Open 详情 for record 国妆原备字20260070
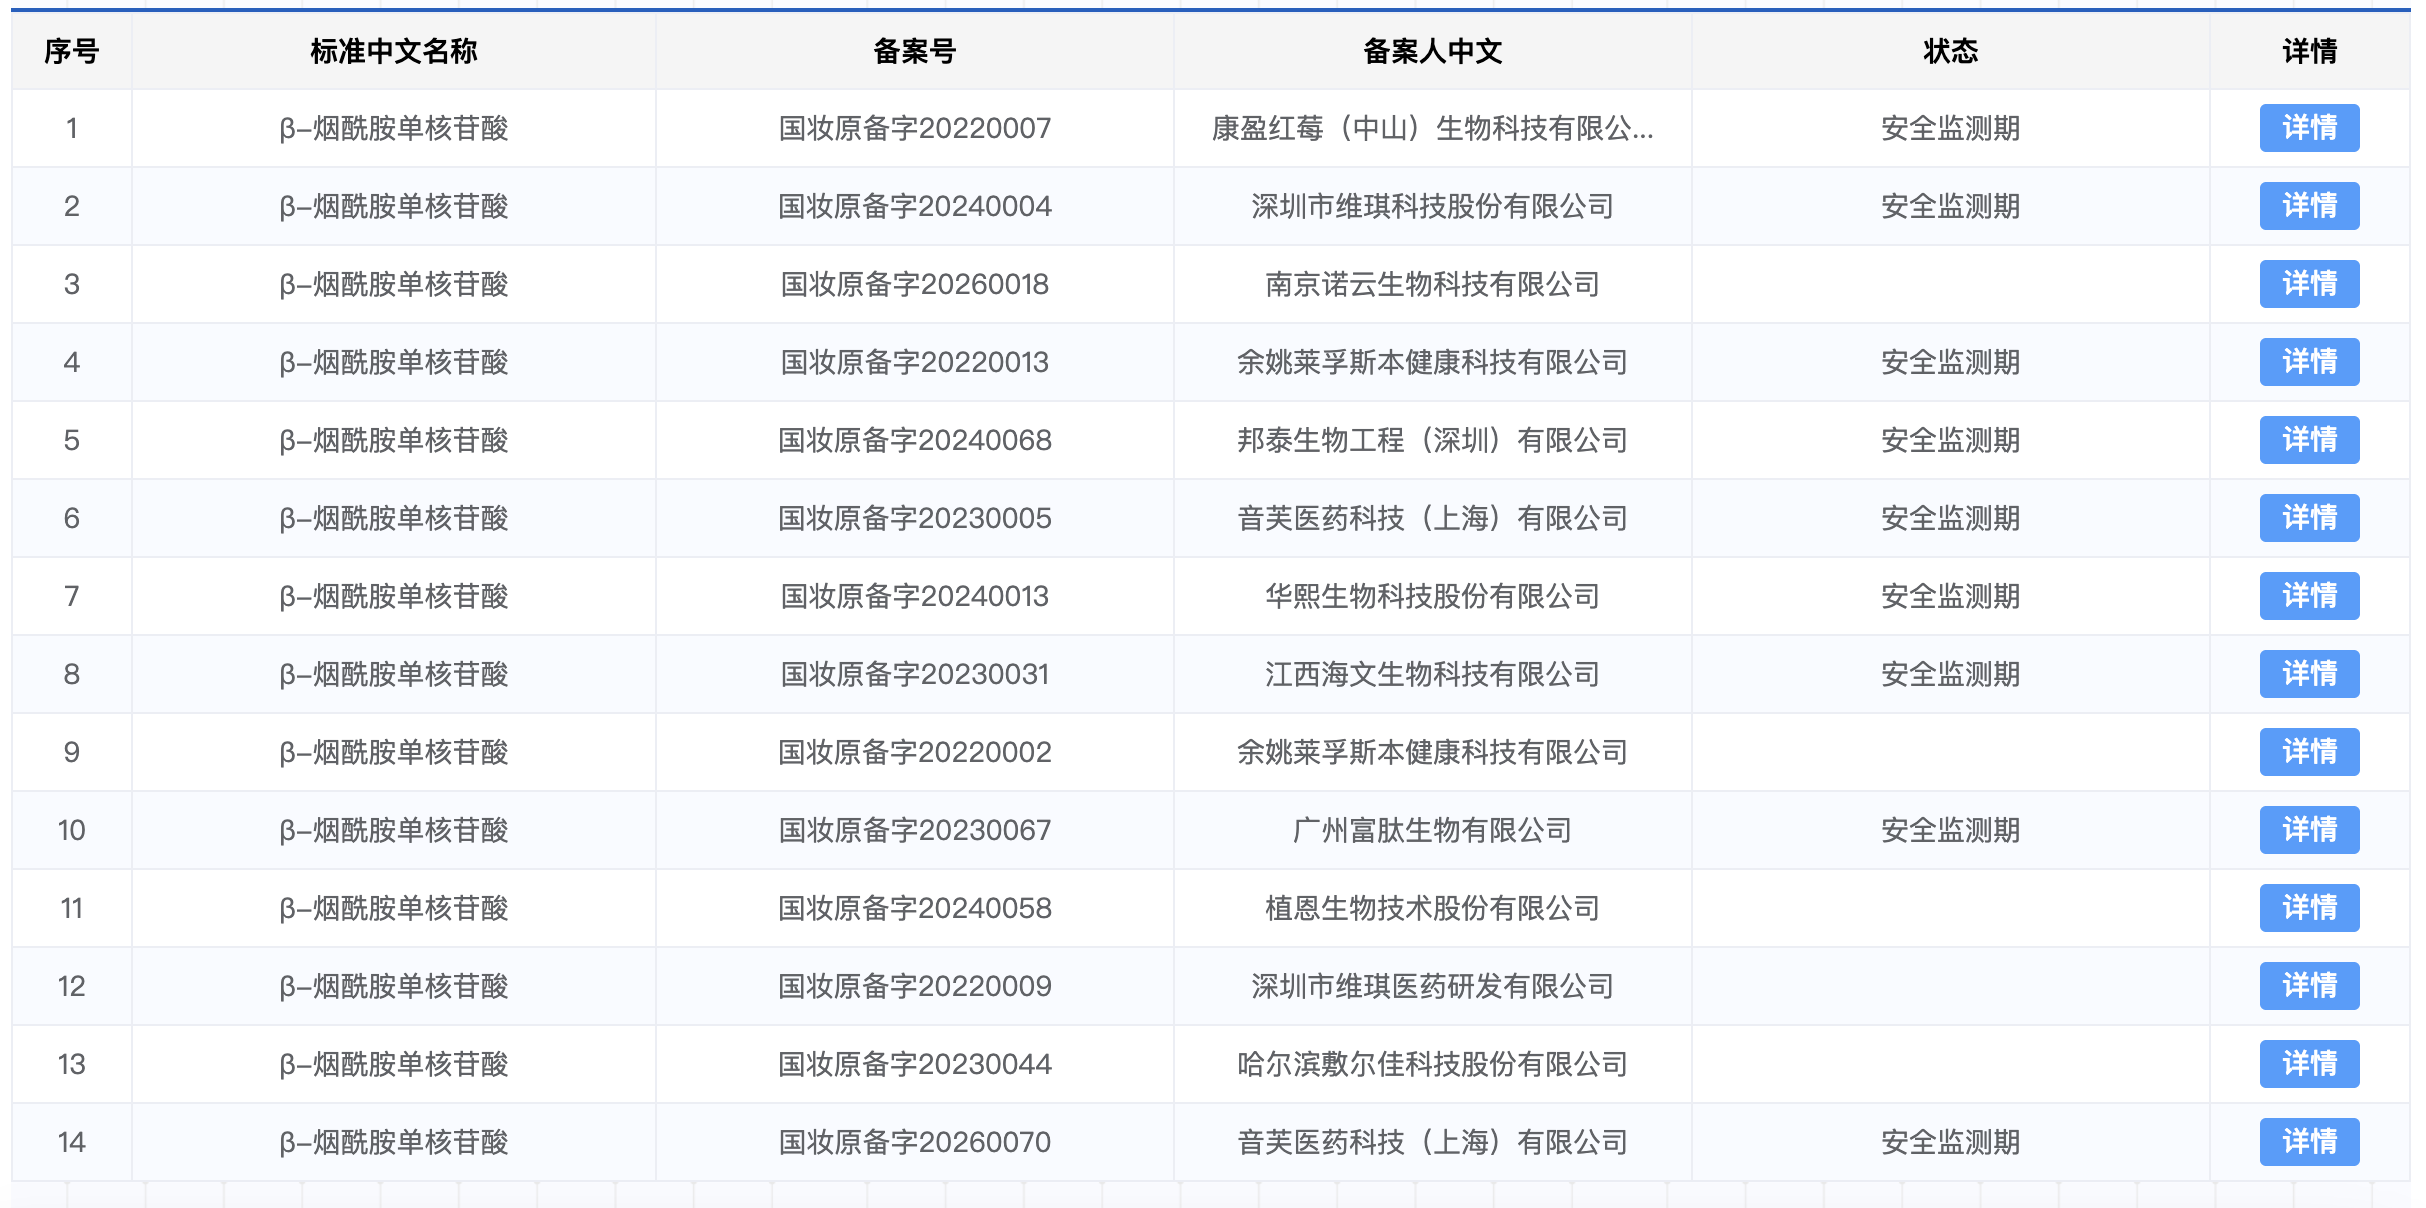Viewport: 2426px width, 1208px height. click(x=2309, y=1142)
